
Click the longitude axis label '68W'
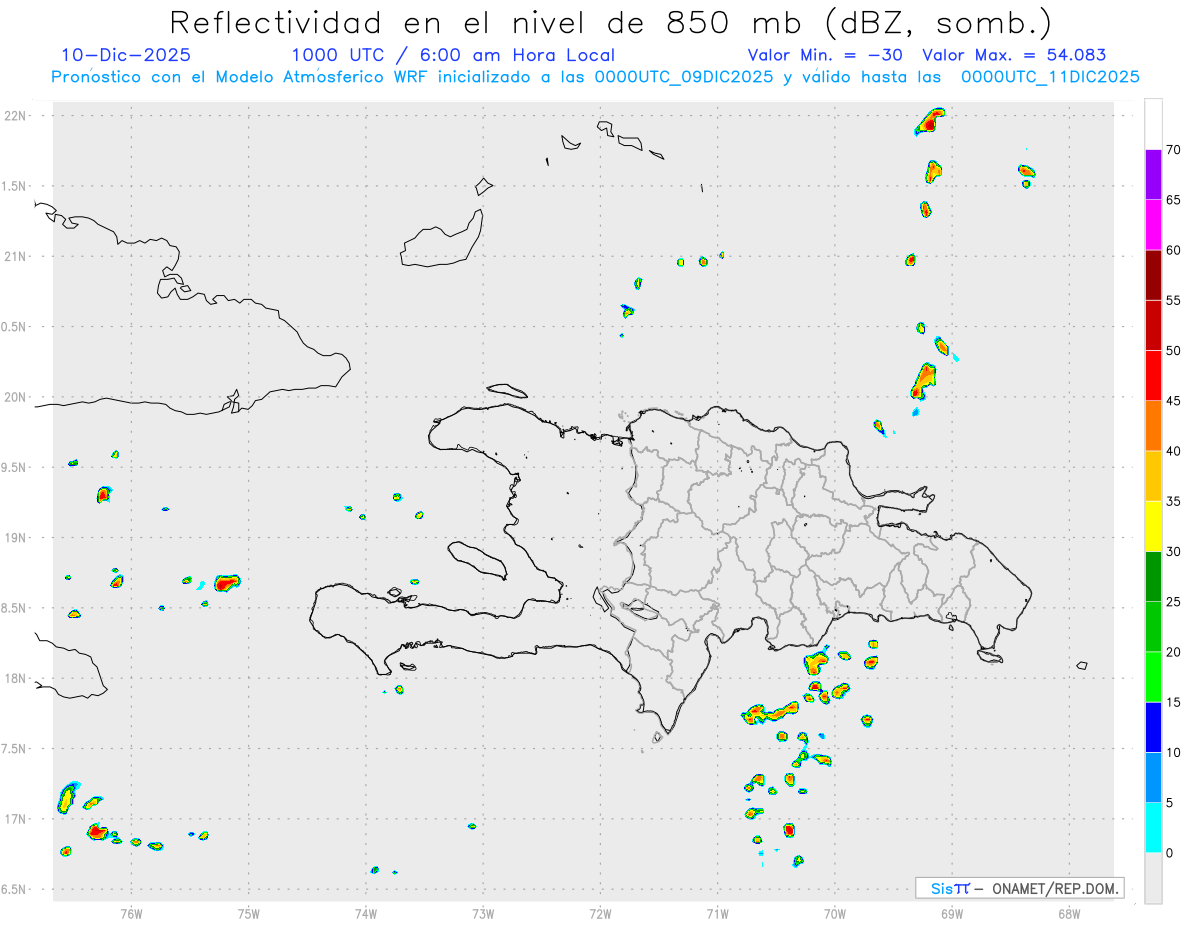[1069, 913]
